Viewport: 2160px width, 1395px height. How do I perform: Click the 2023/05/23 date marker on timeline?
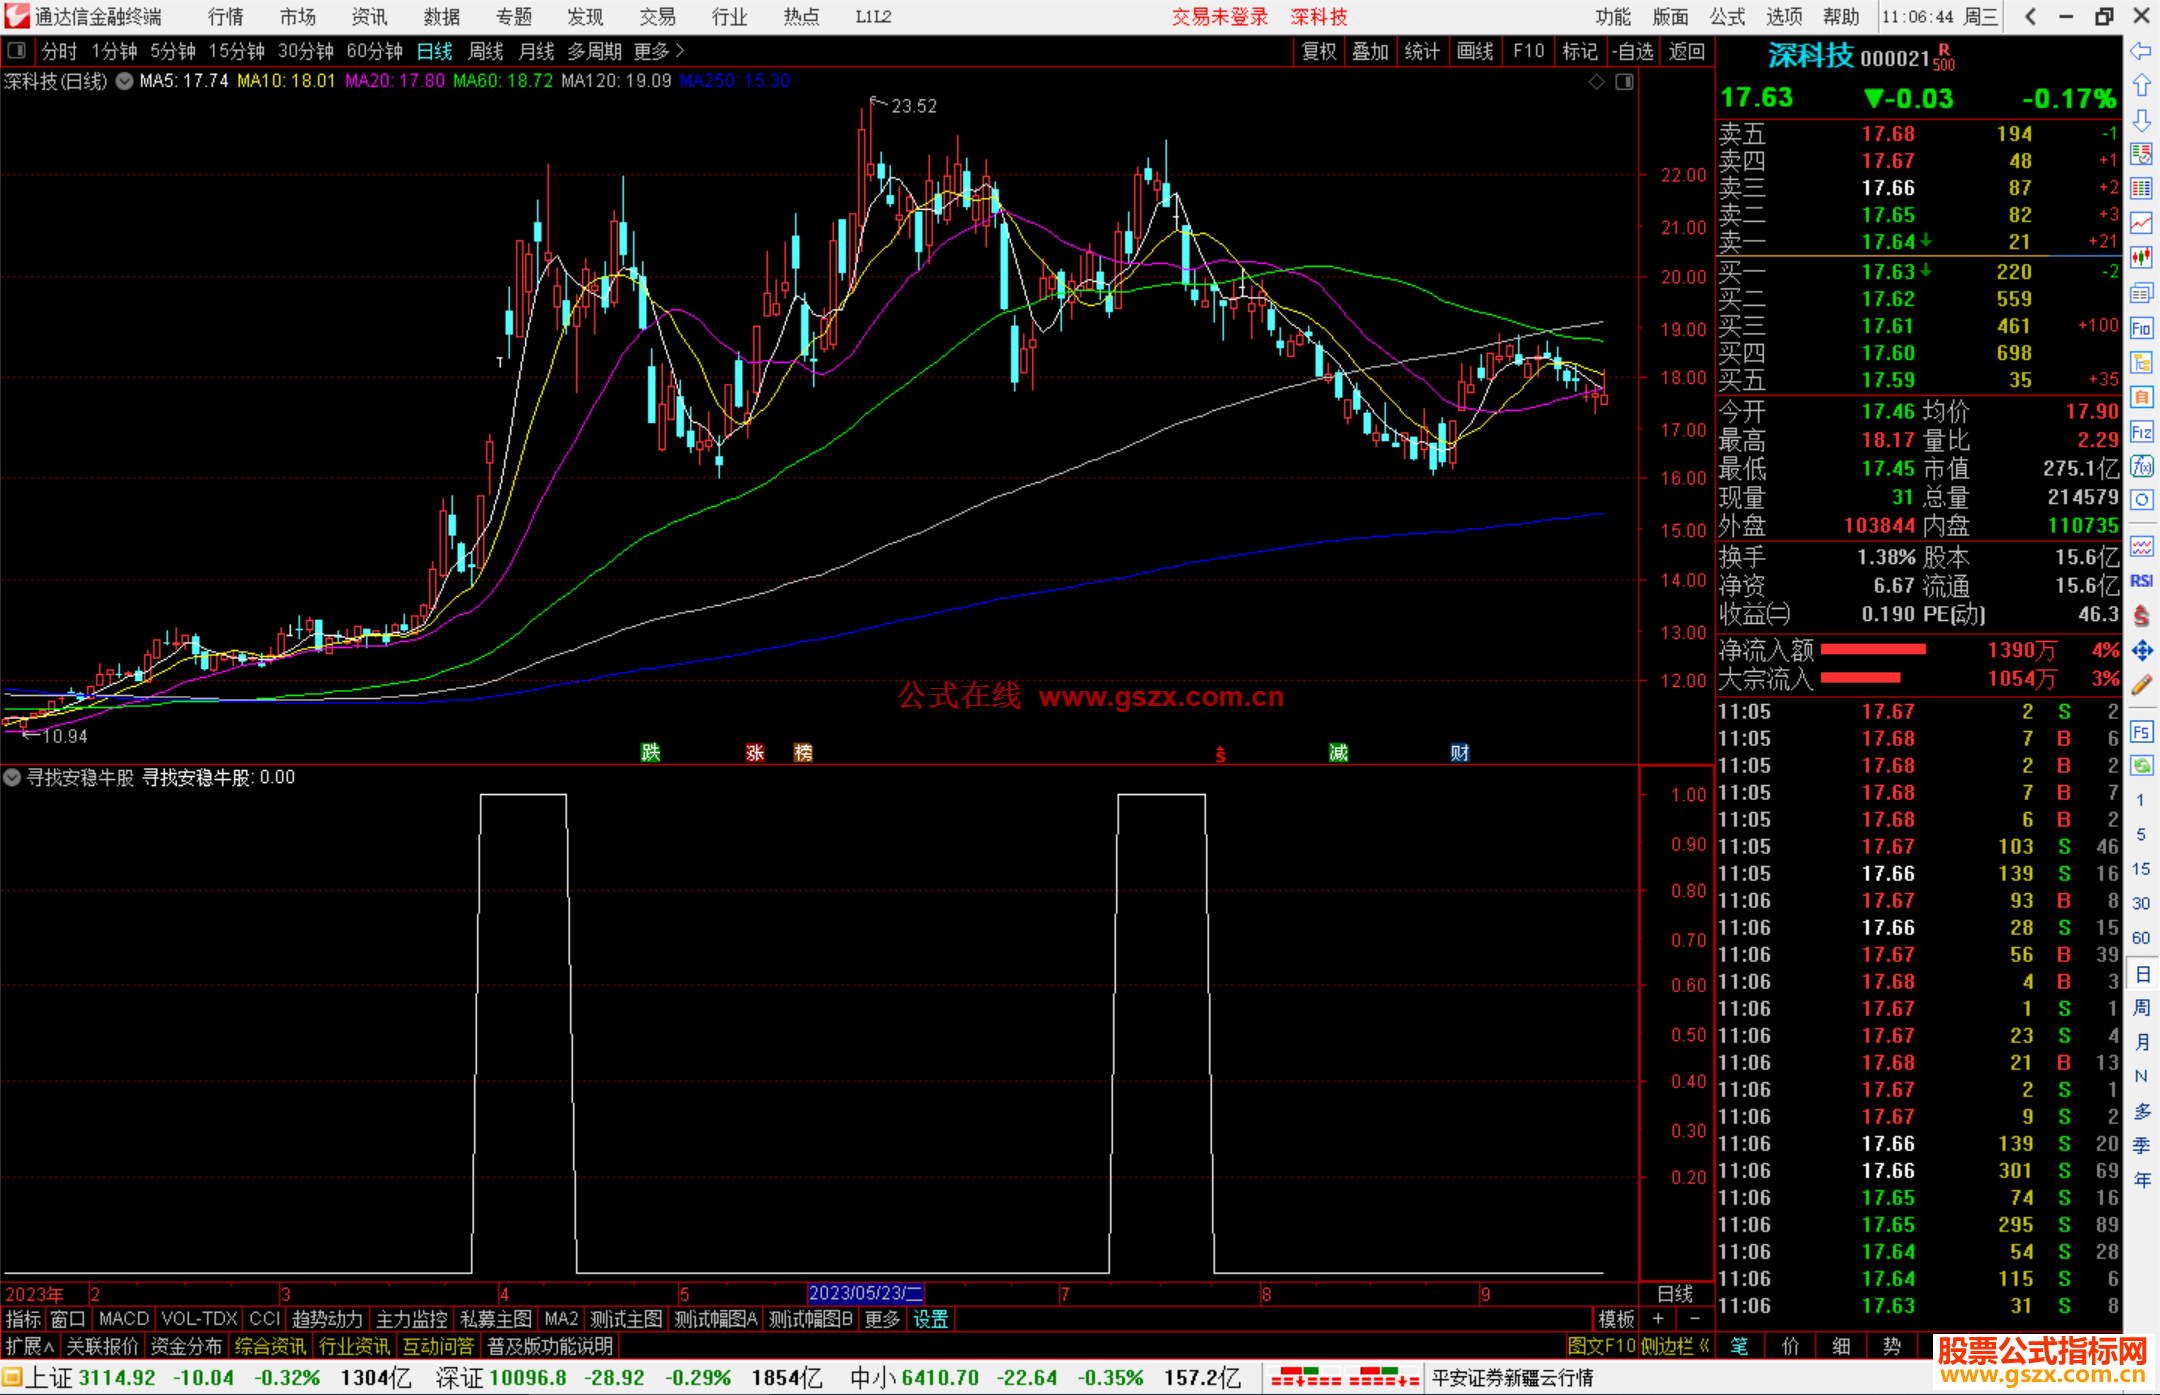864,1294
